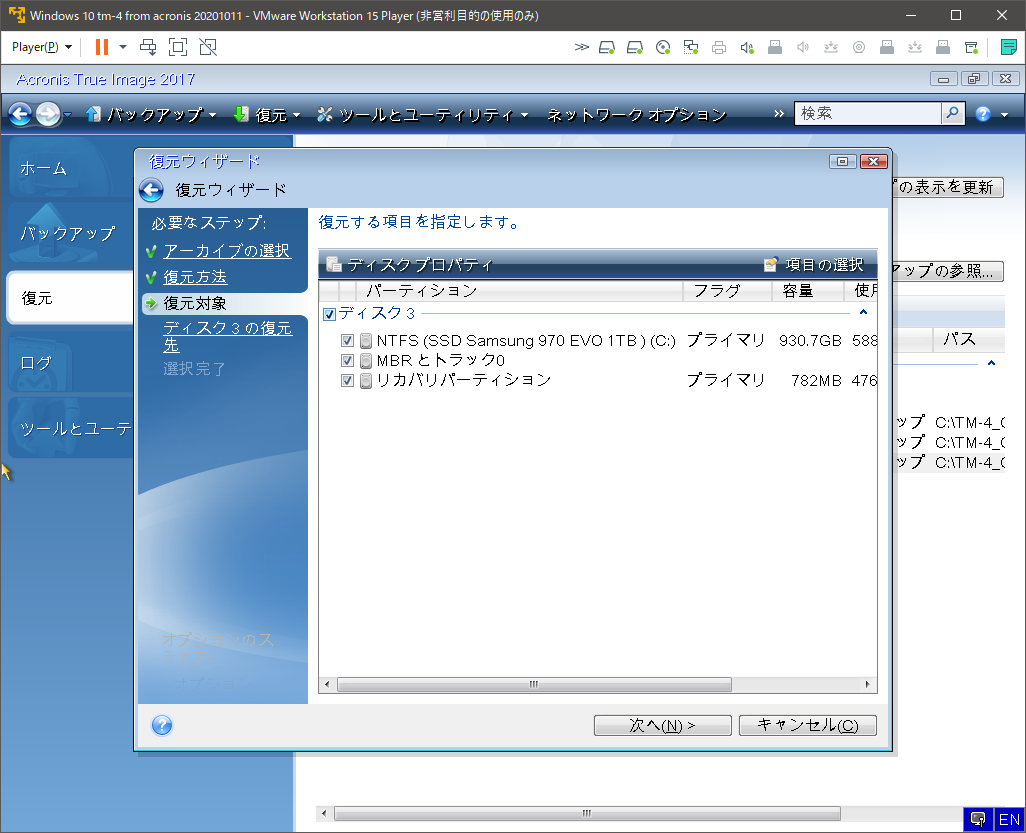Open the ツールとユーティリティ toolbar menu
1026x833 pixels.
423,115
